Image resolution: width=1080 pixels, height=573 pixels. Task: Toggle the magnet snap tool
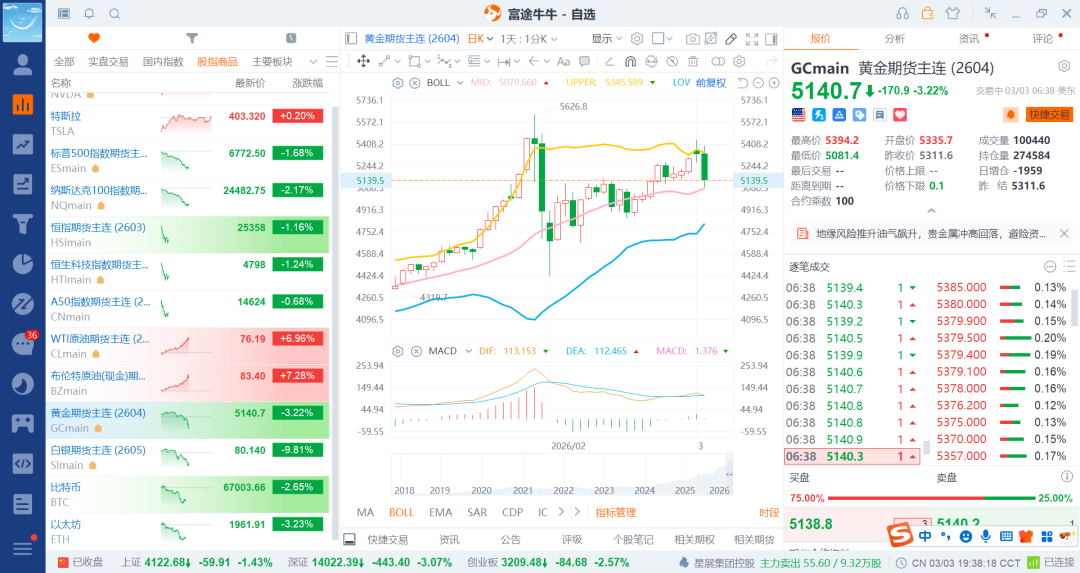630,61
